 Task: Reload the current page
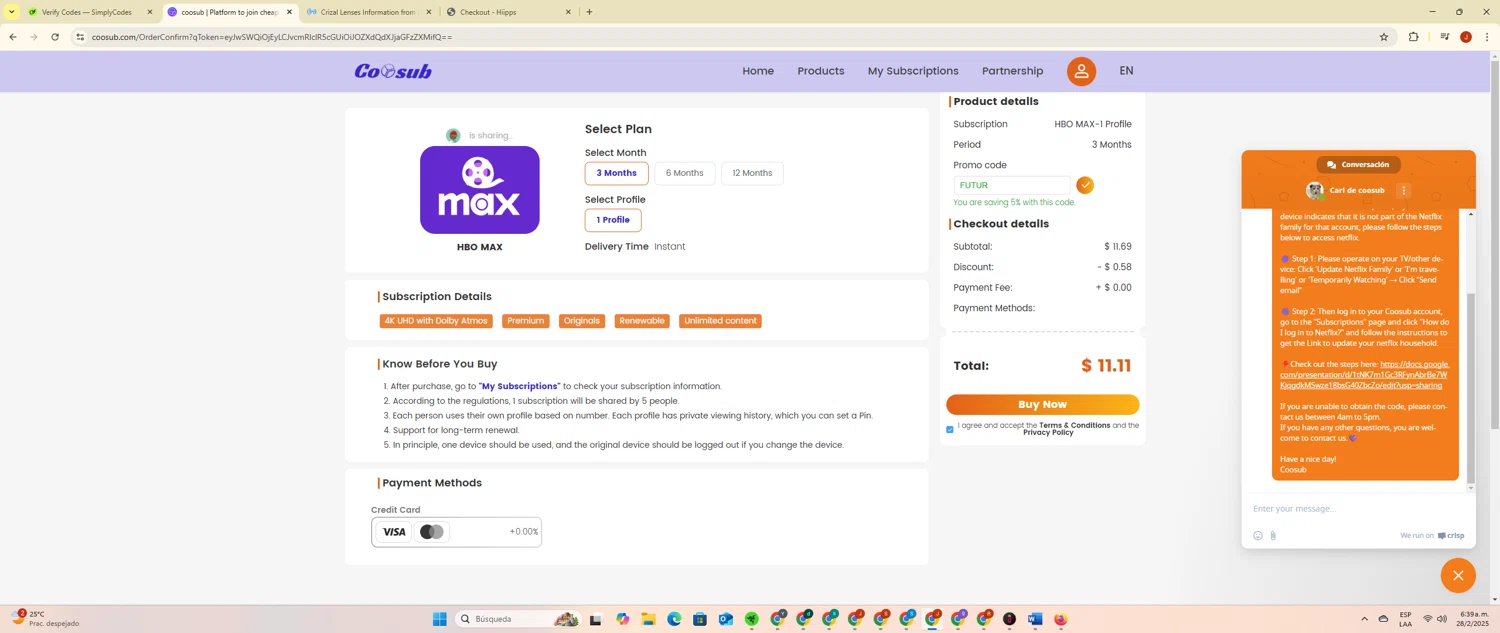[55, 37]
